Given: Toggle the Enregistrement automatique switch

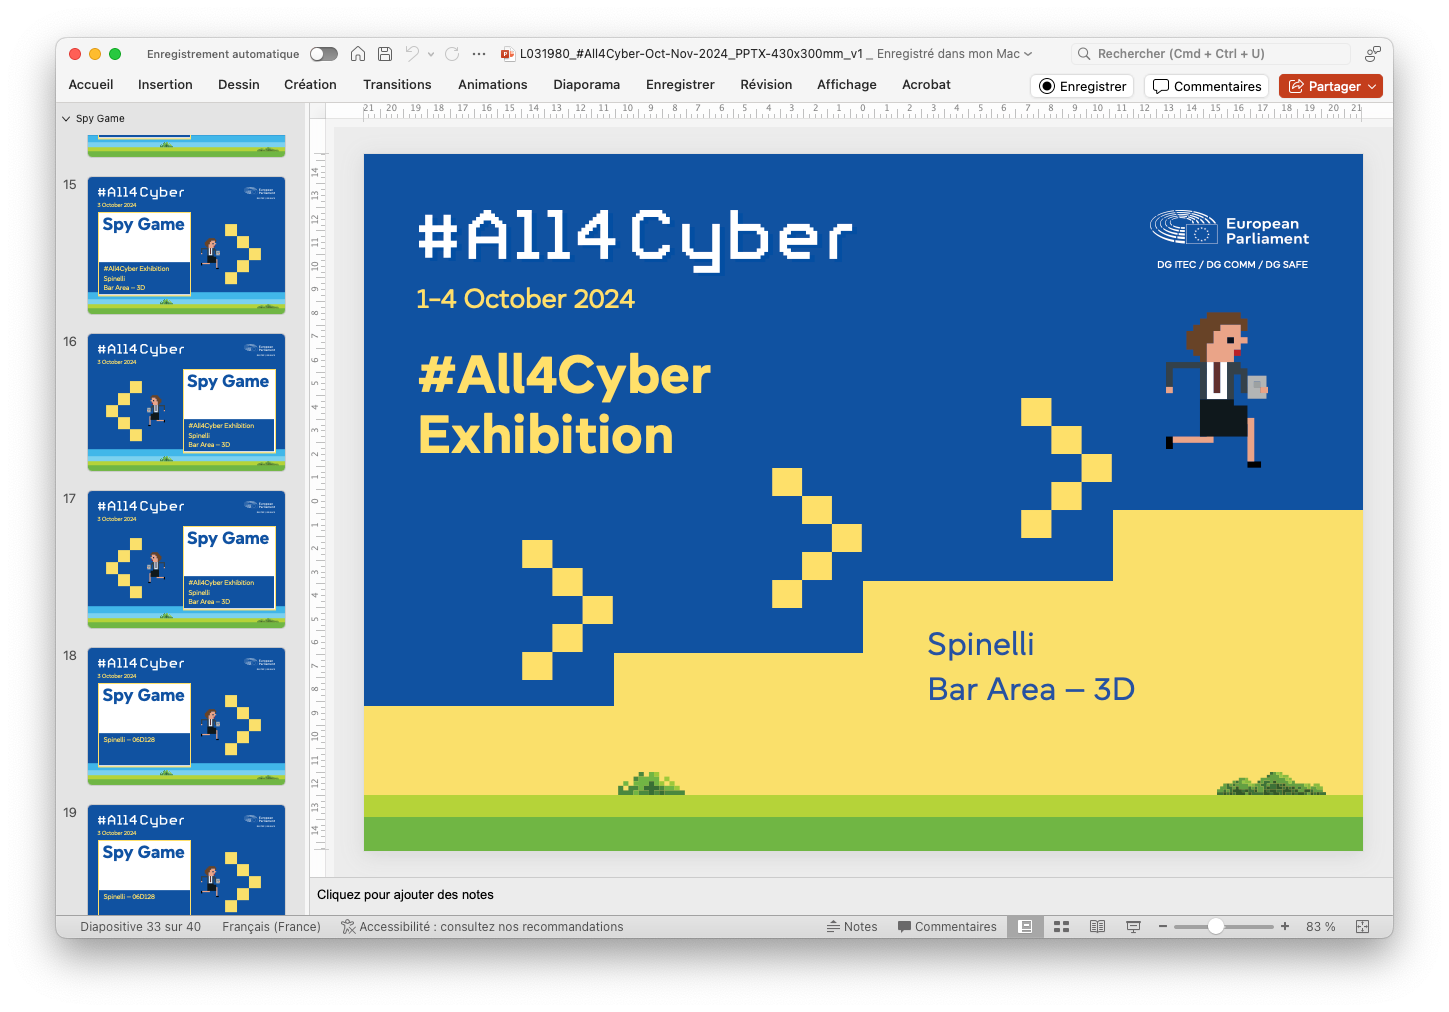Looking at the screenshot, I should click(x=323, y=54).
